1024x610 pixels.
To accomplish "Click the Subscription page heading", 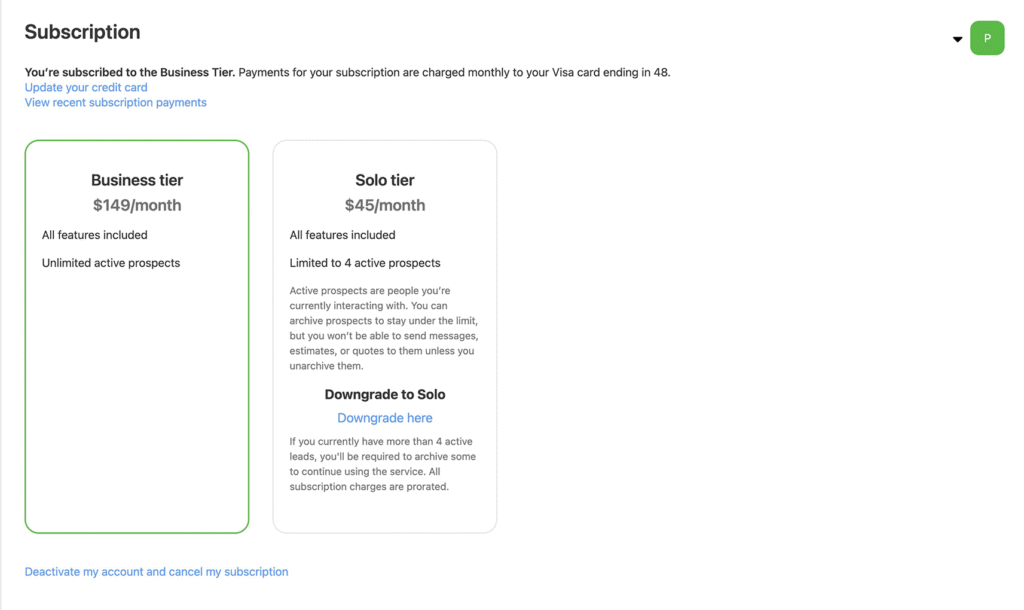I will (x=82, y=32).
